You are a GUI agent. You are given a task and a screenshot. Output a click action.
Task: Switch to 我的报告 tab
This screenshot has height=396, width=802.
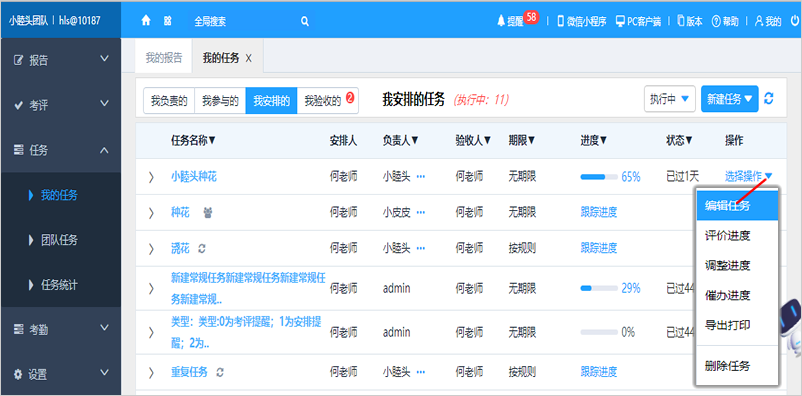[164, 58]
